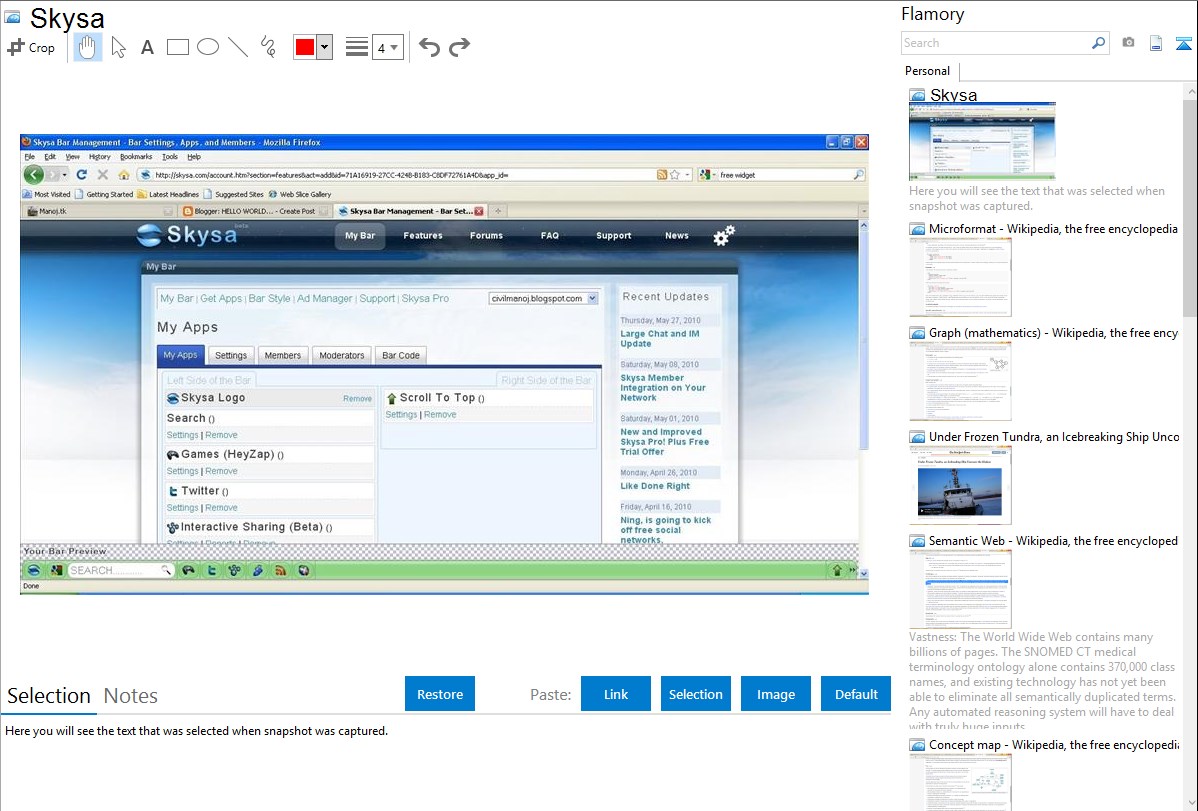Click the Firefox home icon in snapshot
The width and height of the screenshot is (1198, 811).
[x=124, y=175]
